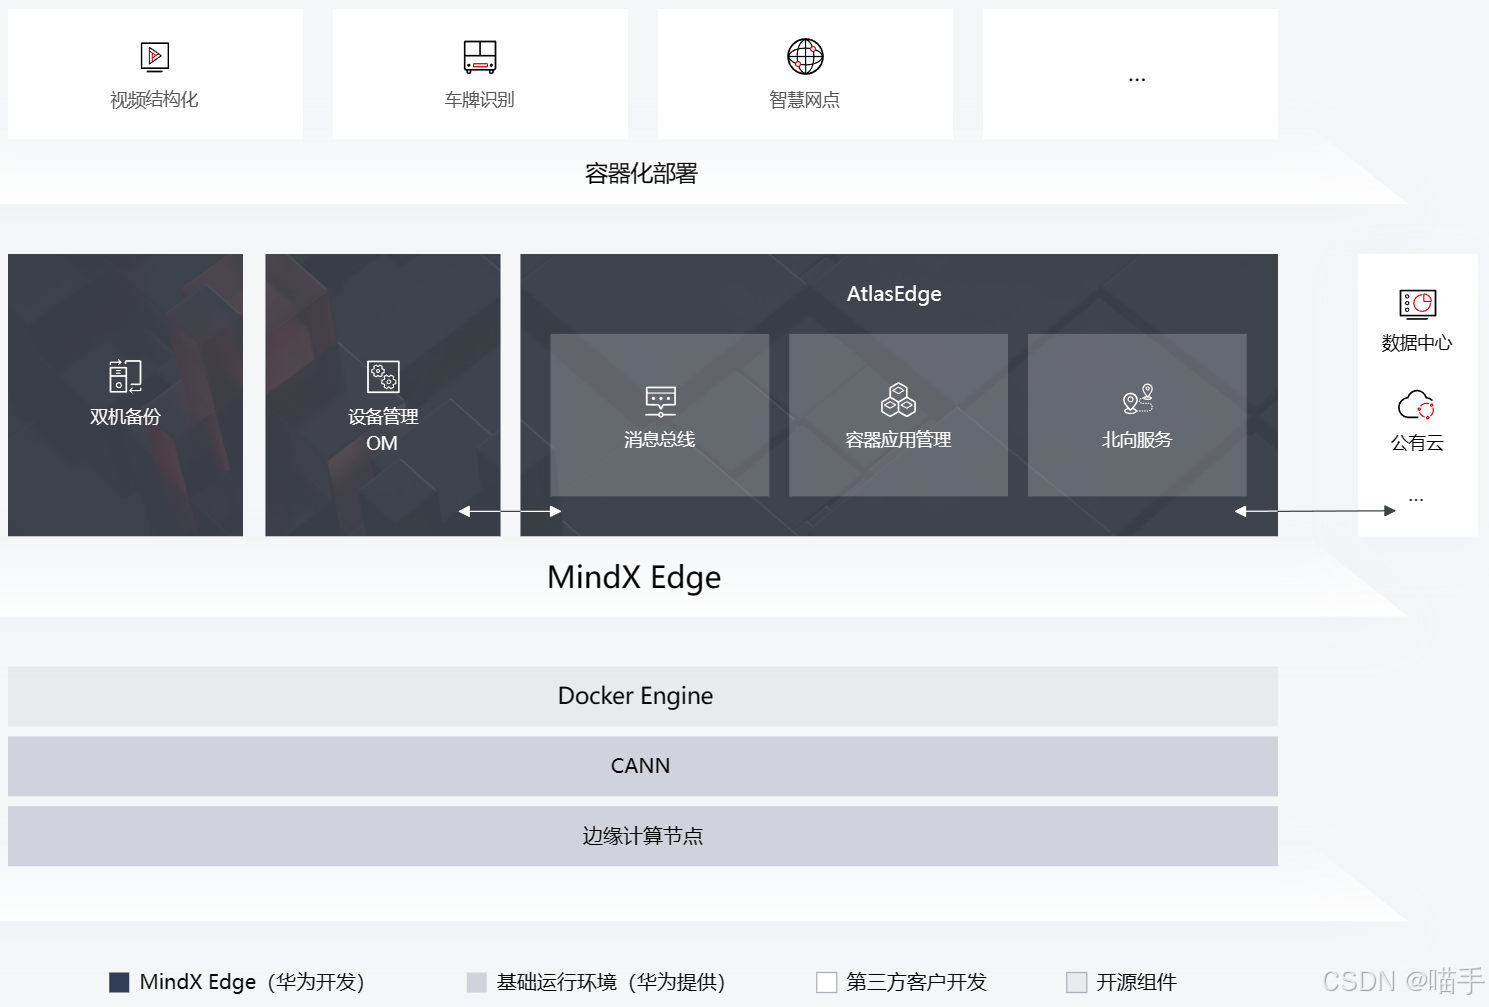Click the ellipsis in the fourth application card
The height and width of the screenshot is (1007, 1489).
(x=1137, y=79)
